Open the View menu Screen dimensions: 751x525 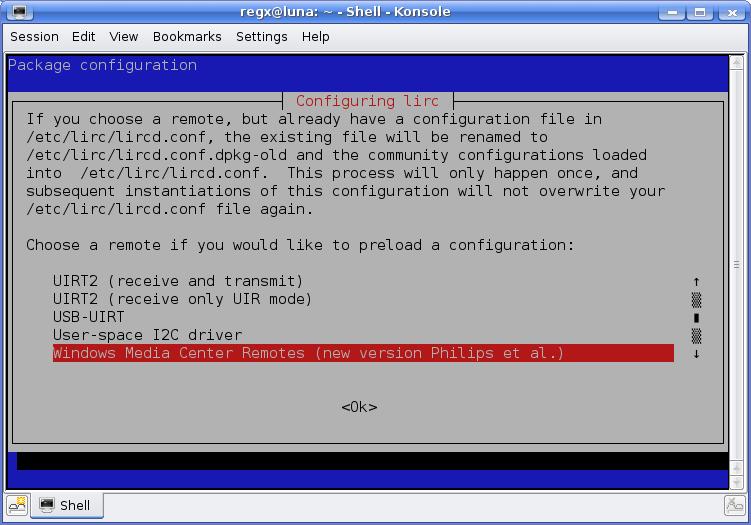click(x=124, y=37)
